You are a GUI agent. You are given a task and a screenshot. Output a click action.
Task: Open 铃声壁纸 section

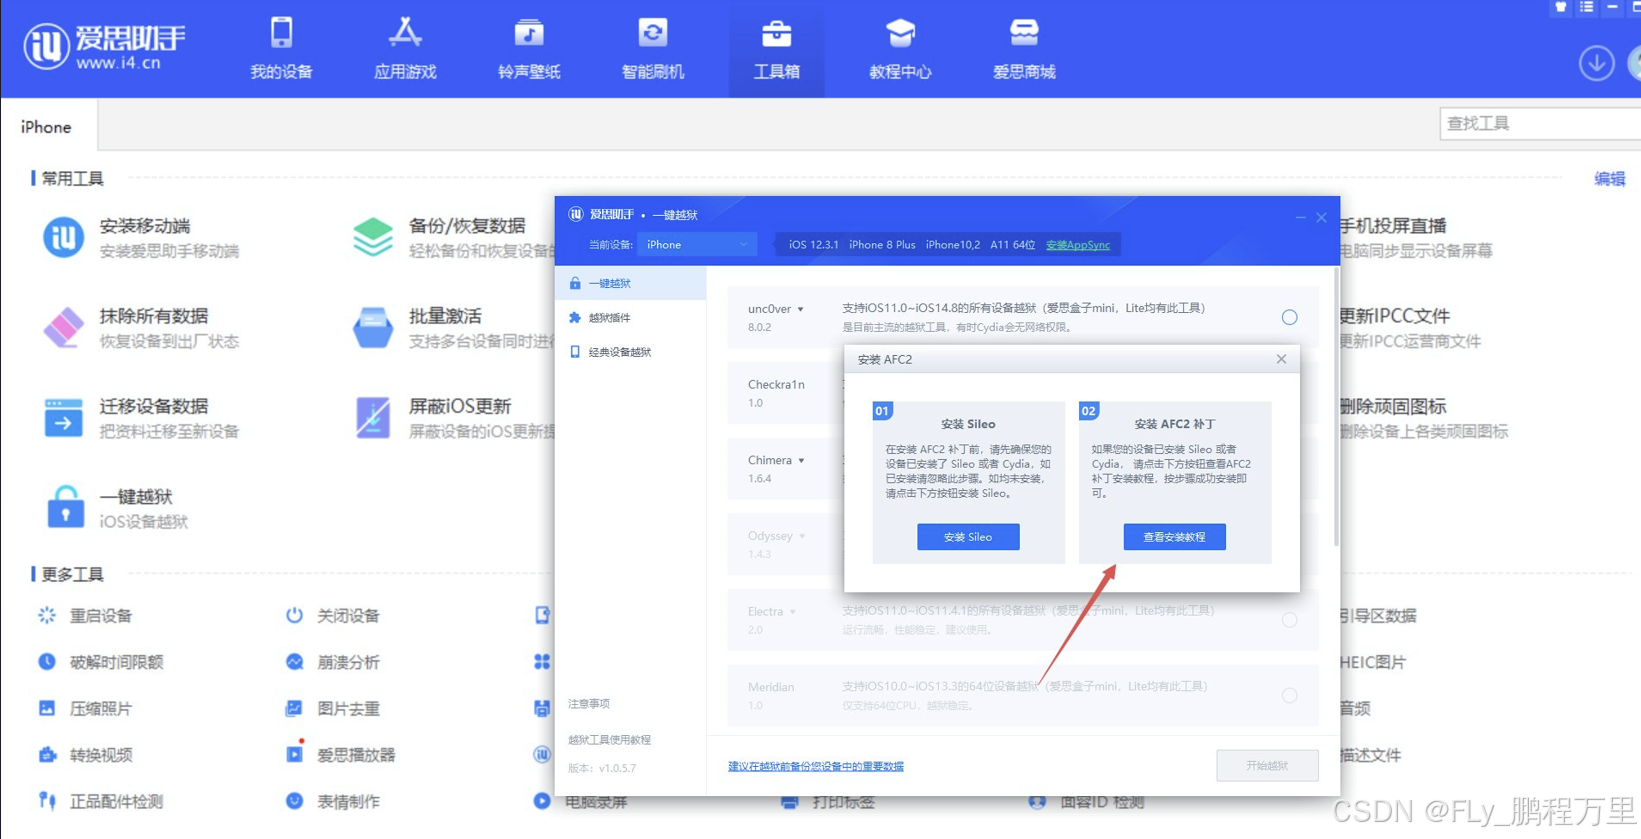[529, 49]
